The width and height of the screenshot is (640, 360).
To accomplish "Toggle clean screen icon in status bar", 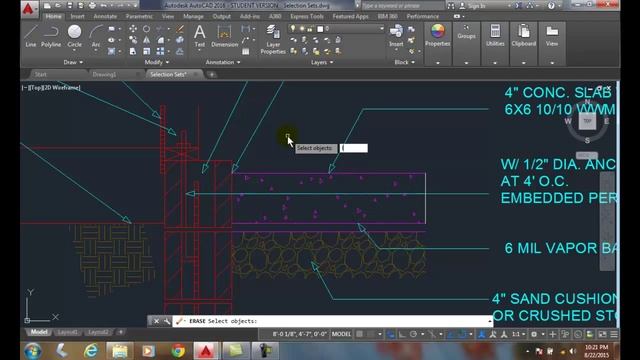I will click(x=602, y=334).
